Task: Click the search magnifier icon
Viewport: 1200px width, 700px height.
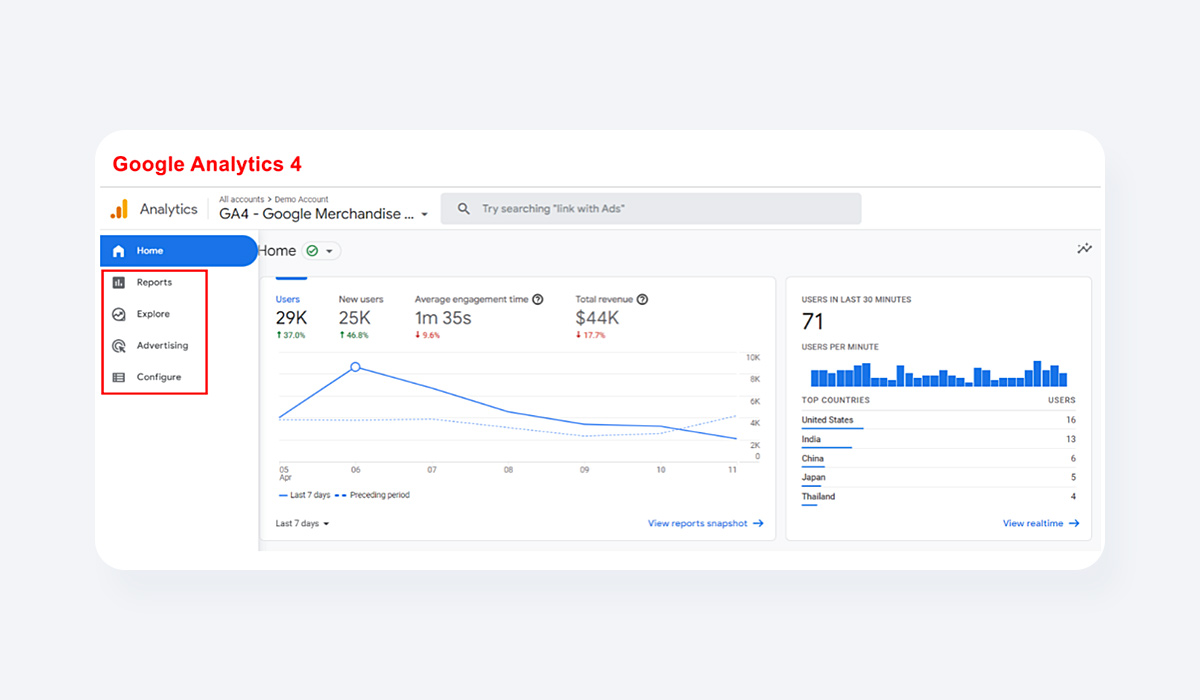Action: click(463, 209)
